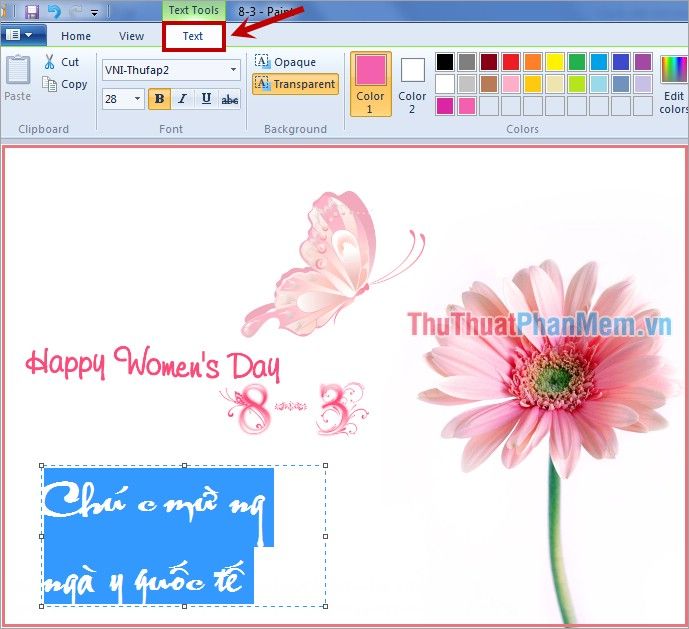Pick the rose pink color swatch
The image size is (689, 629).
click(511, 84)
